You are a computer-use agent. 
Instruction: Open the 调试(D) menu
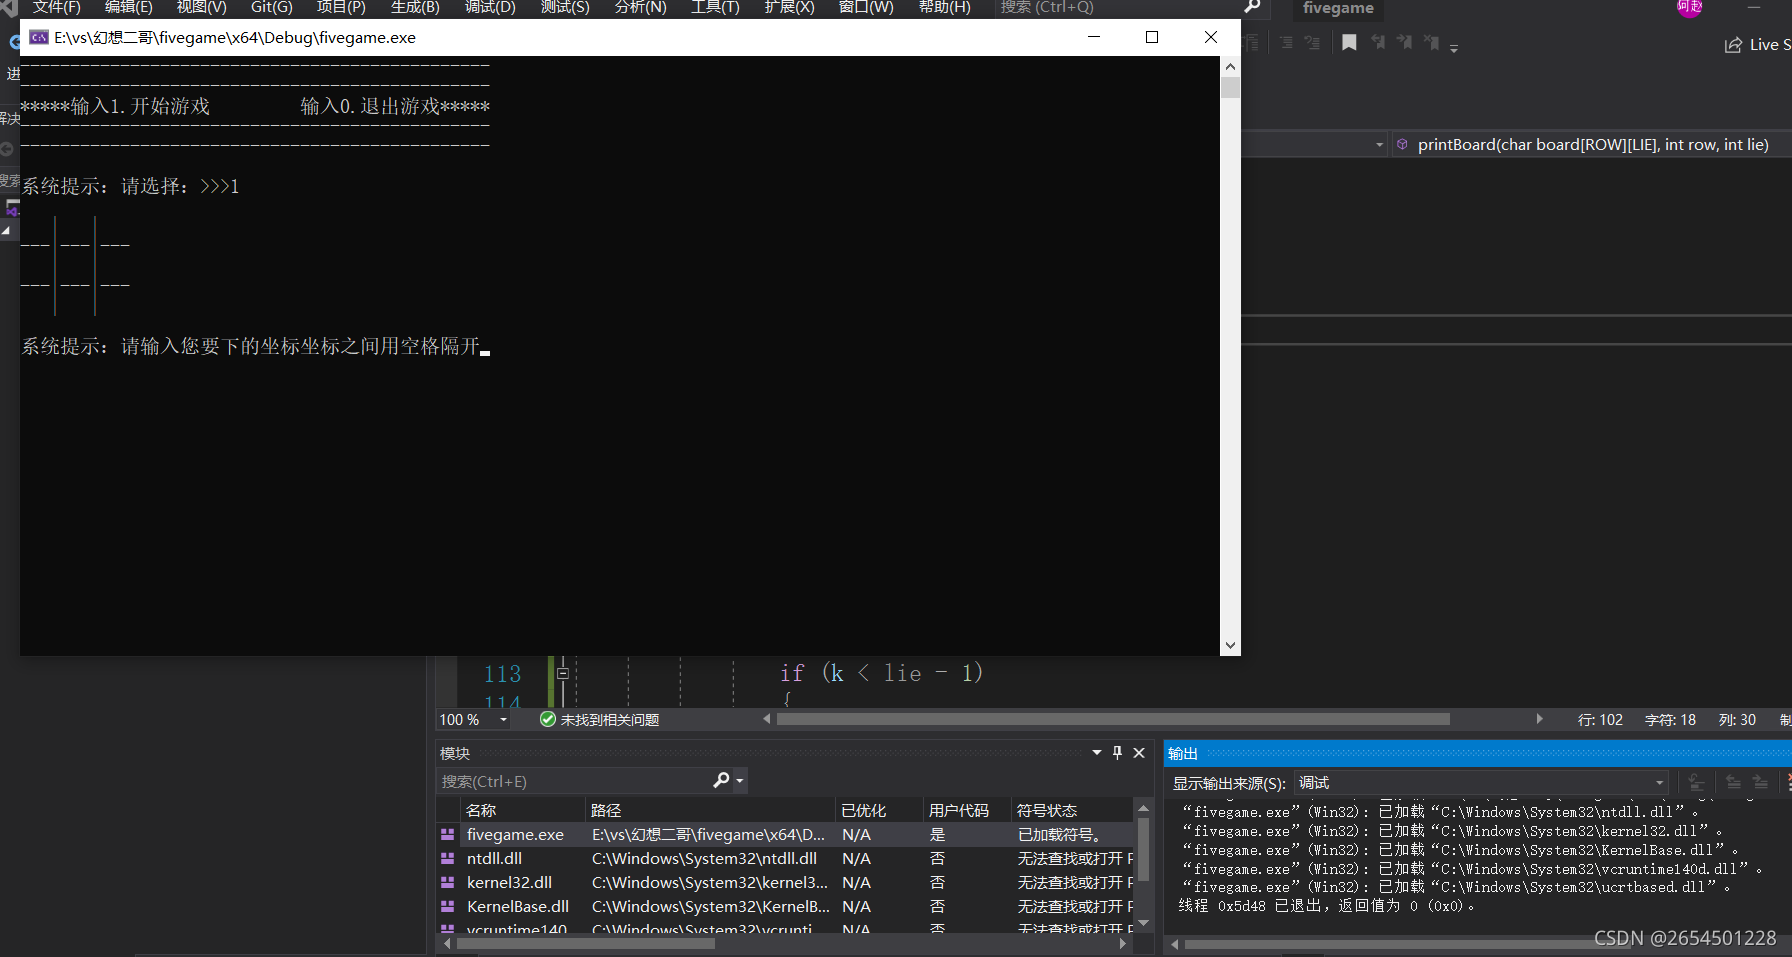point(490,7)
